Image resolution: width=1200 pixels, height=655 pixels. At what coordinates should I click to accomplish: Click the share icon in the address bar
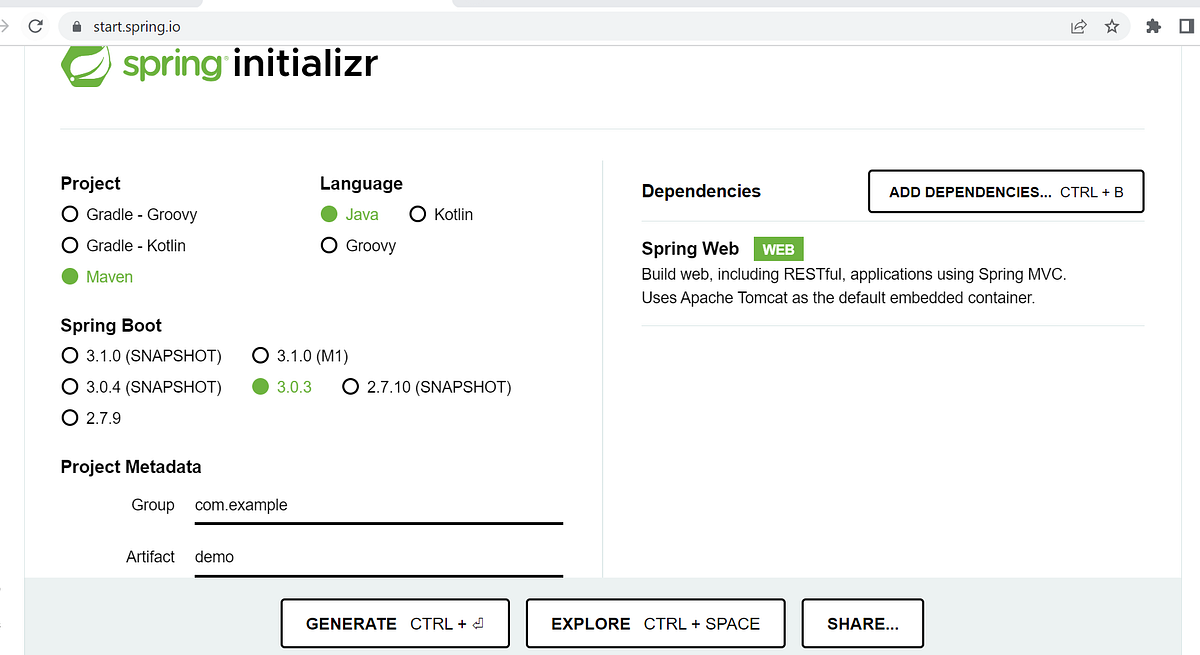pos(1077,26)
